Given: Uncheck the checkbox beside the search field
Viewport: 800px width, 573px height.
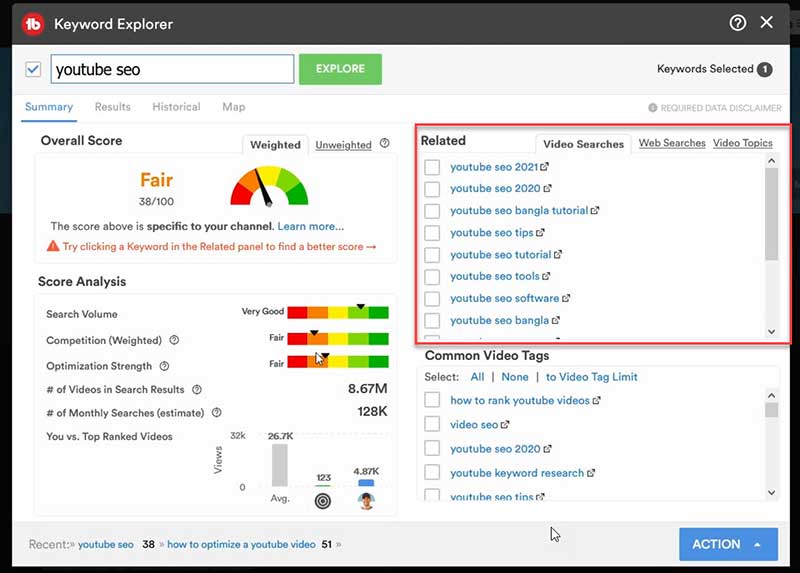Looking at the screenshot, I should [33, 69].
